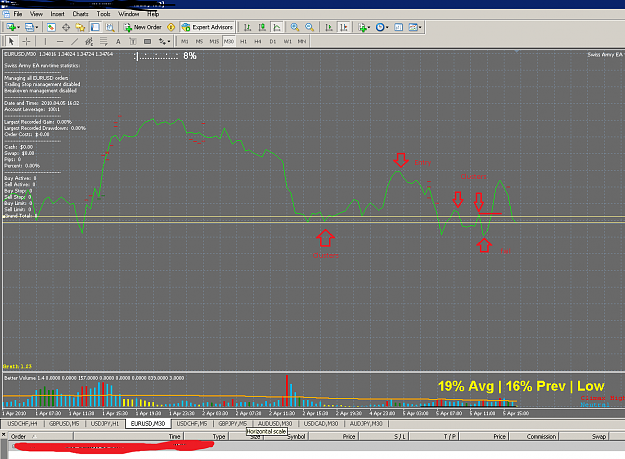625x459 pixels.
Task: Switch to the GBPUSD,M5 chart tab
Action: (x=64, y=424)
